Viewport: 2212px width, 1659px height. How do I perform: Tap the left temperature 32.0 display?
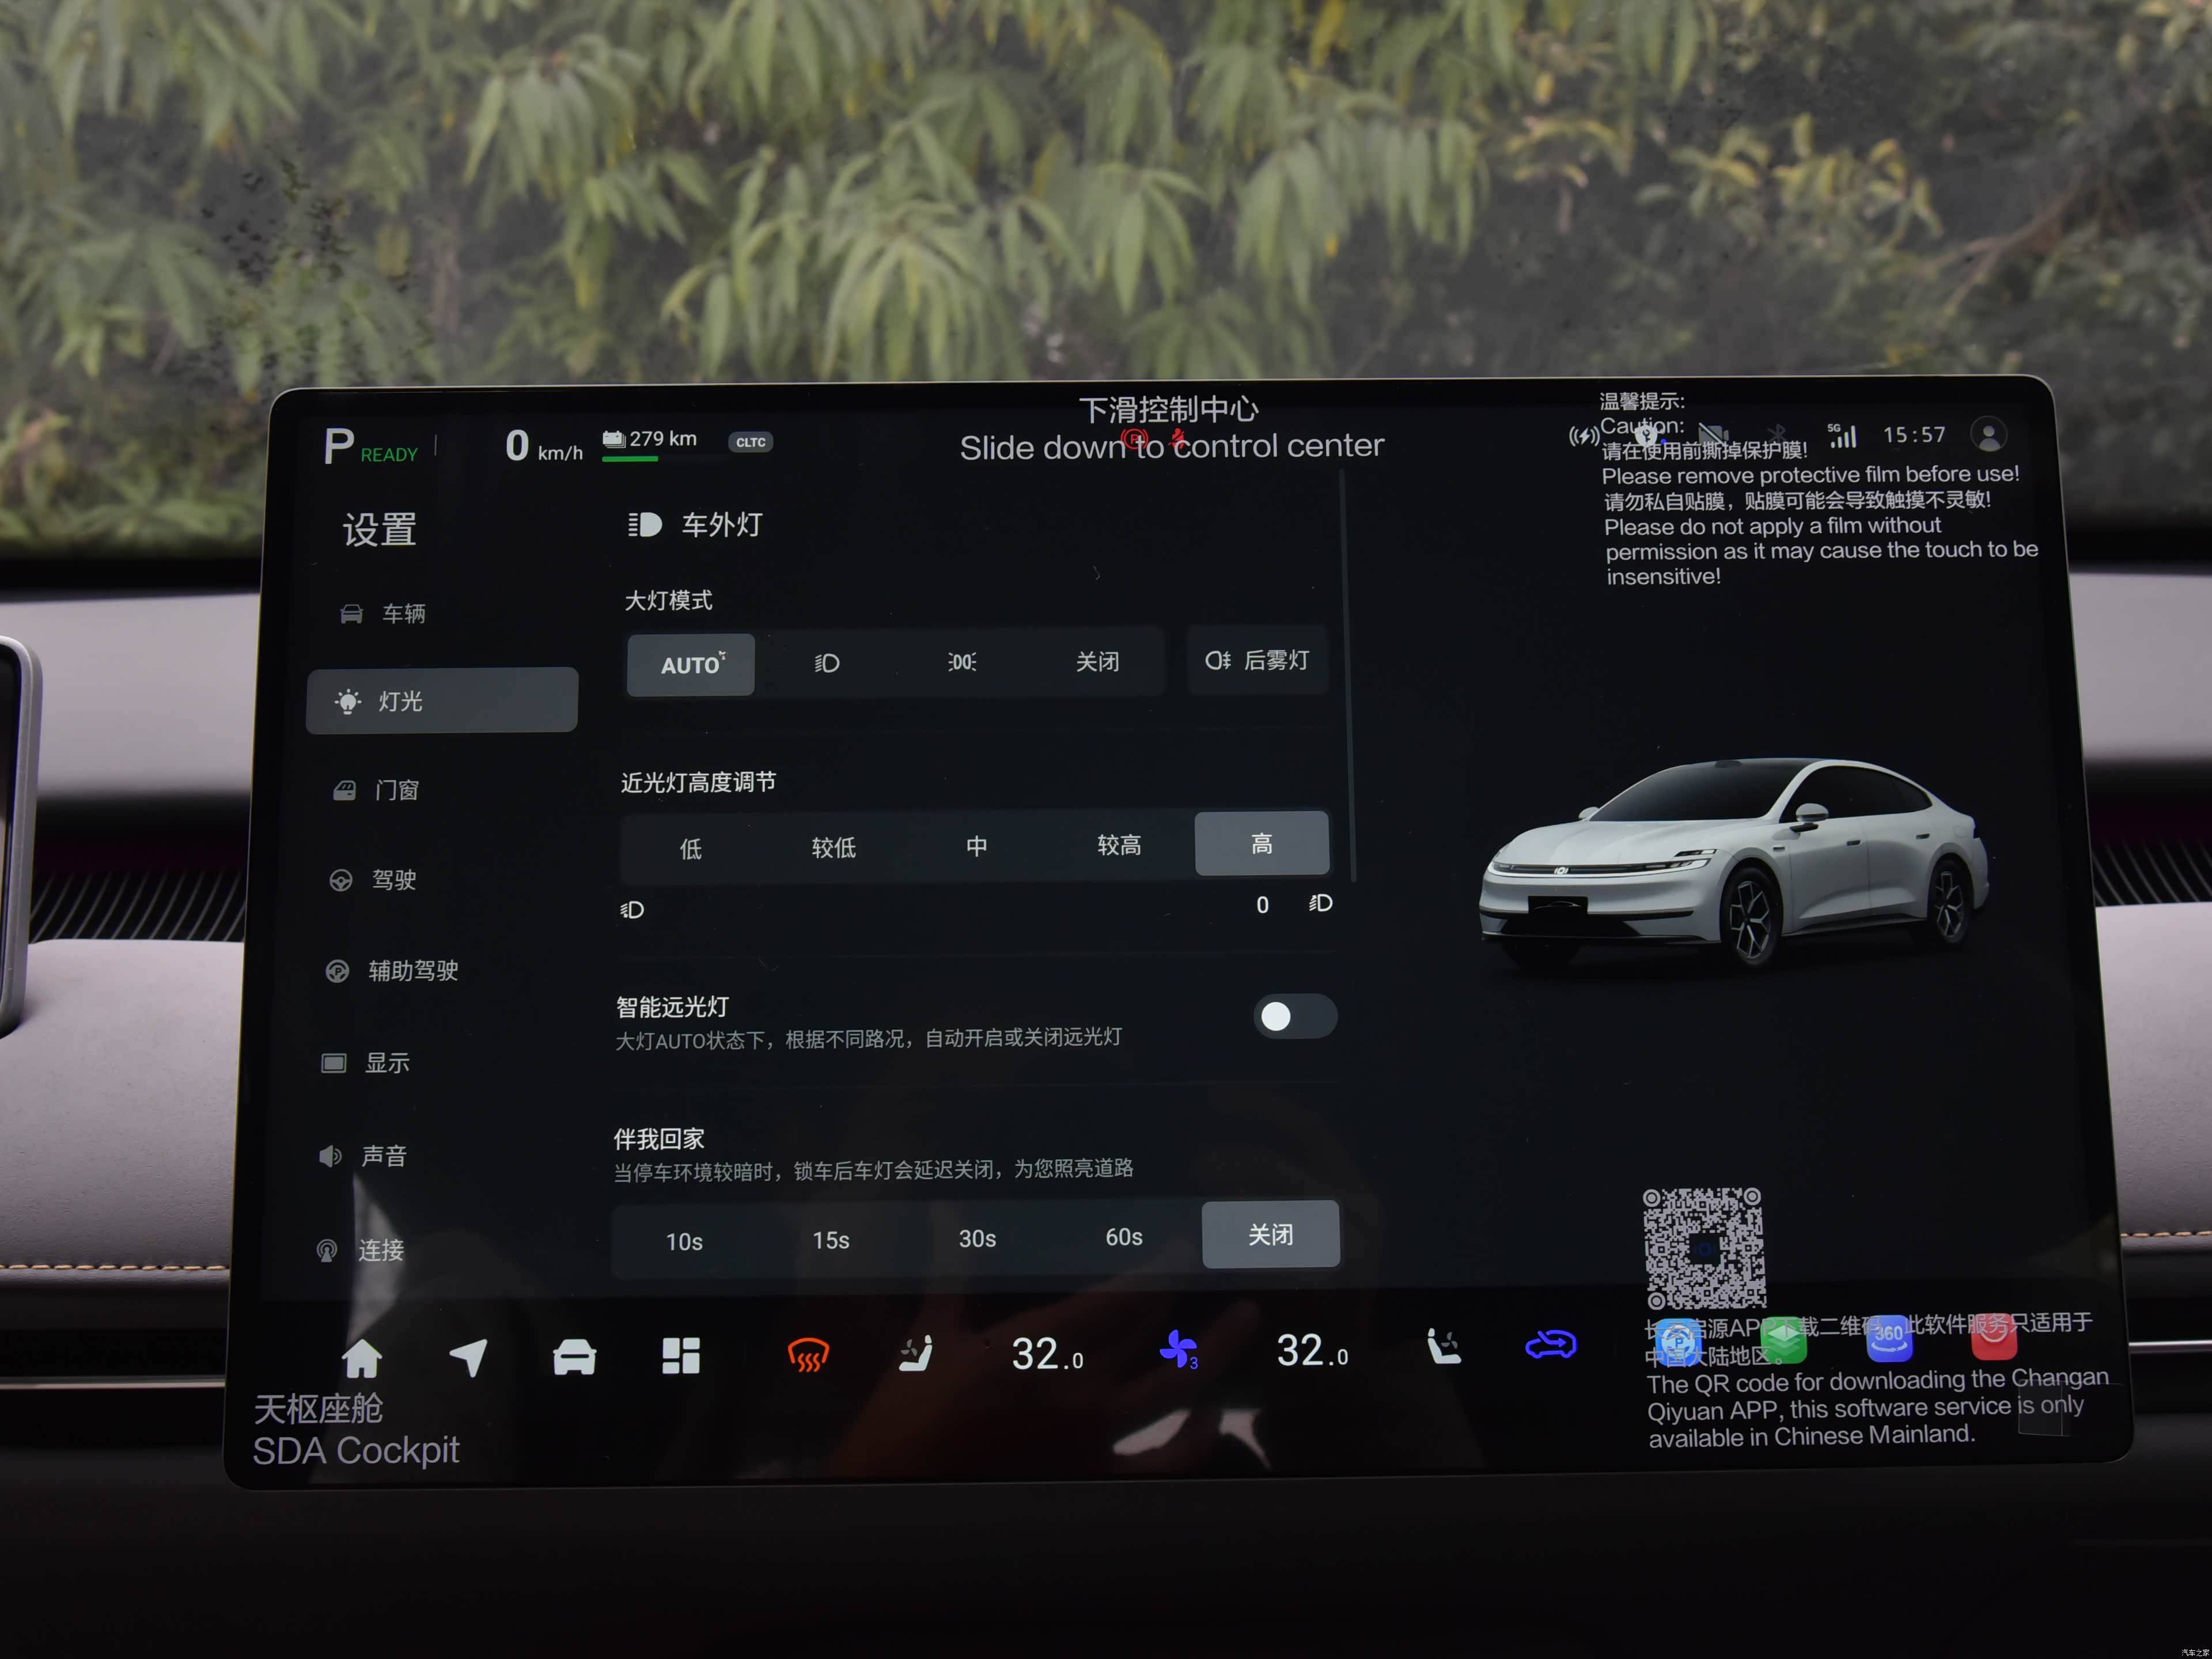click(1047, 1354)
